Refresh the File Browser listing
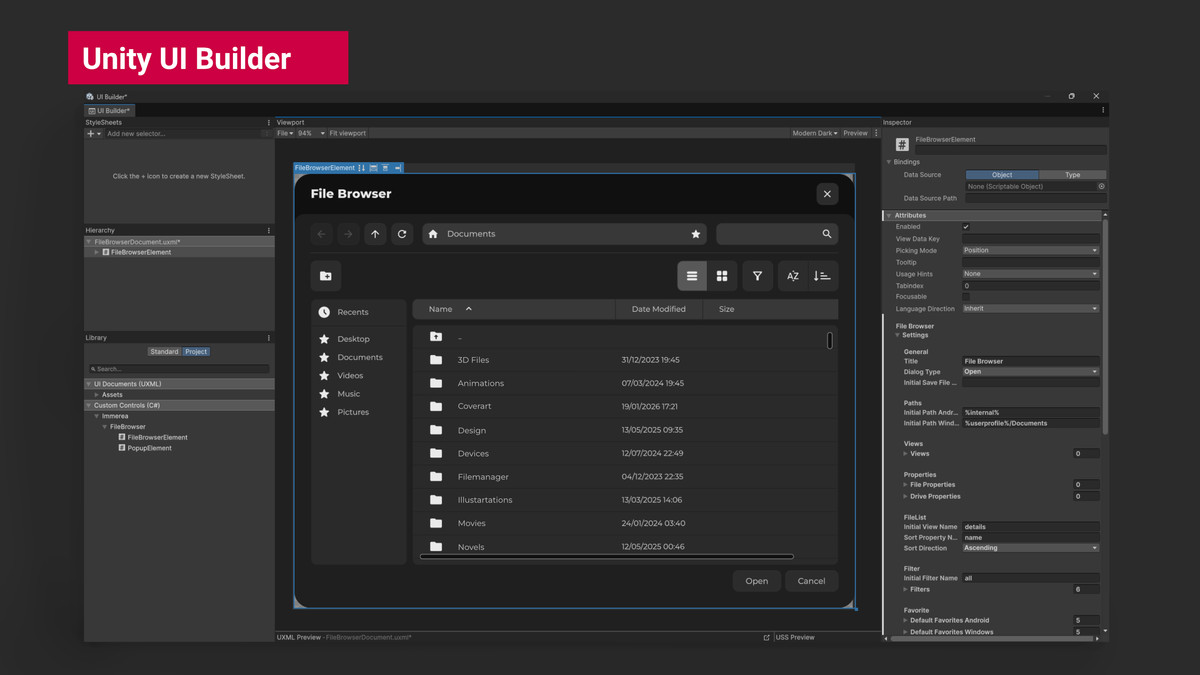1200x675 pixels. [402, 234]
